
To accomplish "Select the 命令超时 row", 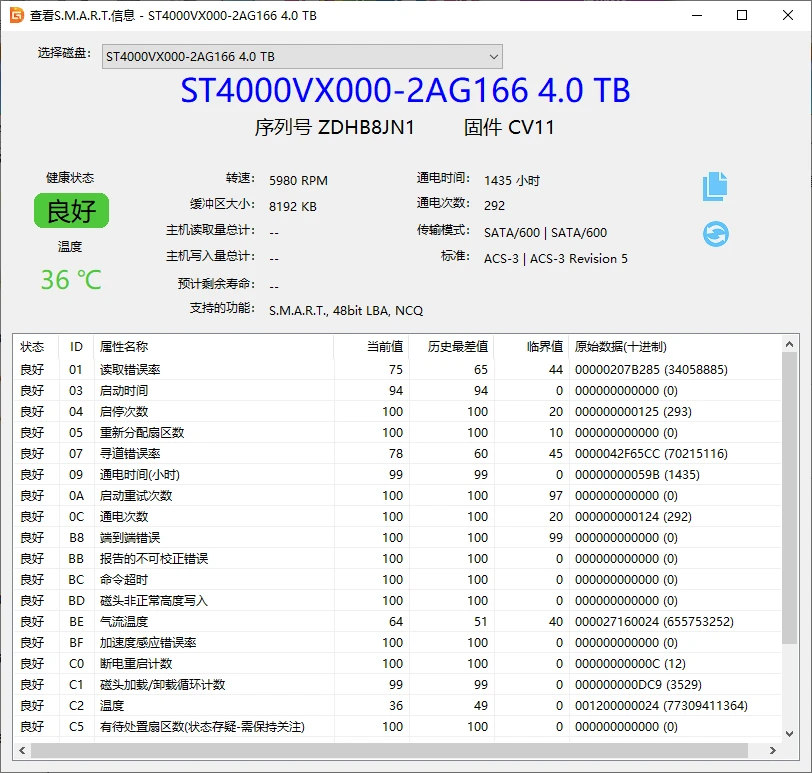I will pyautogui.click(x=397, y=579).
